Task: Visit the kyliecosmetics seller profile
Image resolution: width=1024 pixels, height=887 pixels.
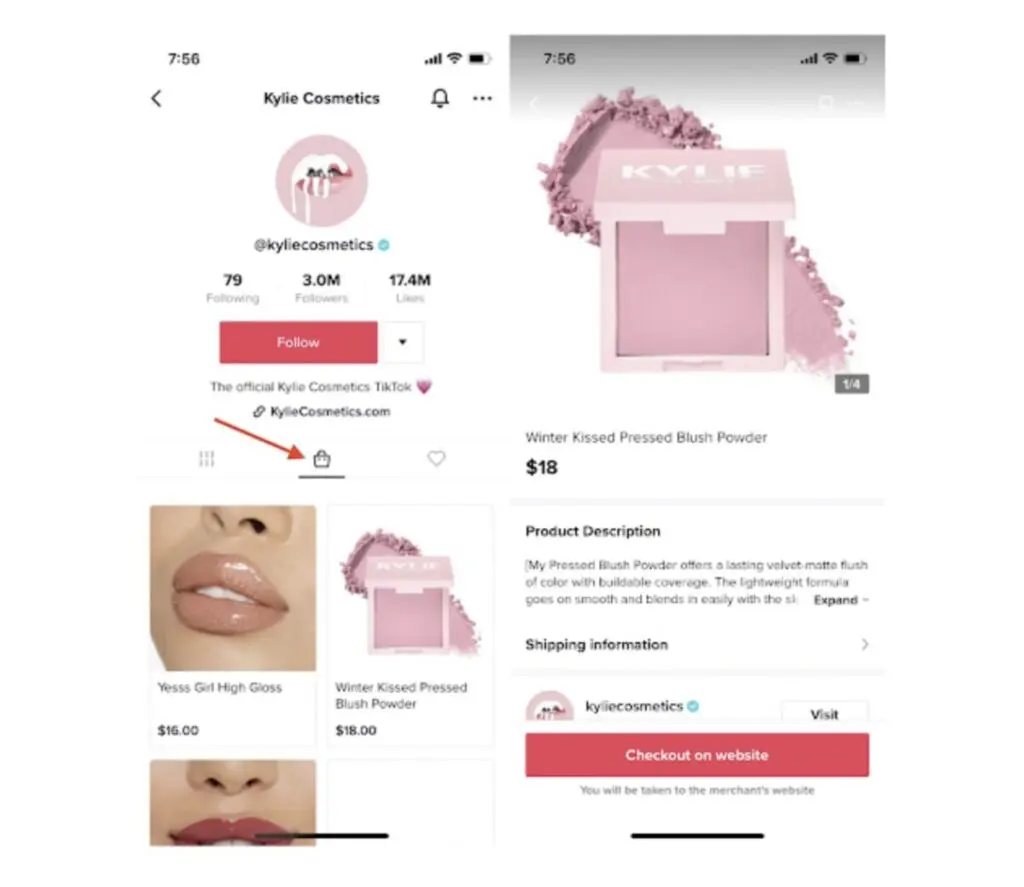Action: click(825, 713)
